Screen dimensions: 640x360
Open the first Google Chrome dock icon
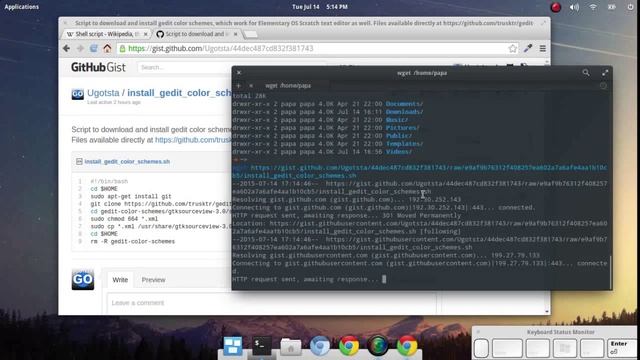[349, 346]
